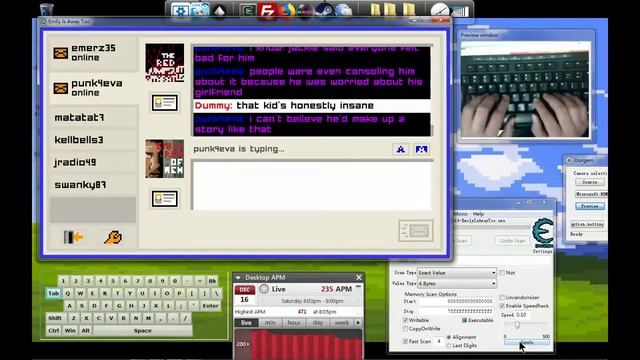640x360 pixels.
Task: Click the Undo Scan button
Action: [512, 241]
